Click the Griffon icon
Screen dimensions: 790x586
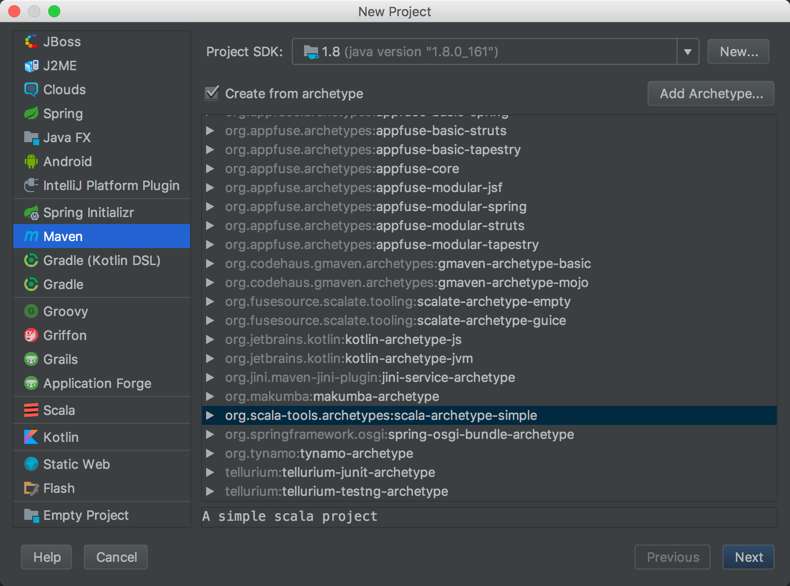coord(31,336)
